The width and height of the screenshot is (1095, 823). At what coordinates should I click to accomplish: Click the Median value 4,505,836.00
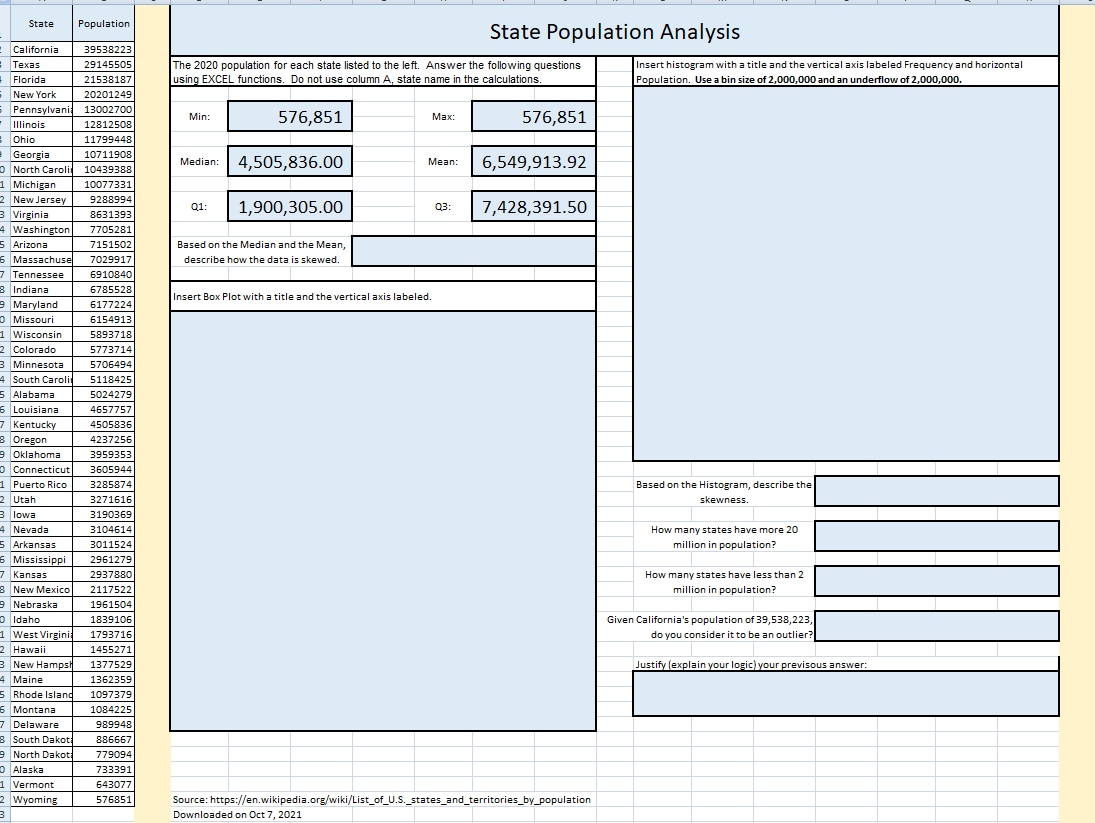tap(290, 162)
